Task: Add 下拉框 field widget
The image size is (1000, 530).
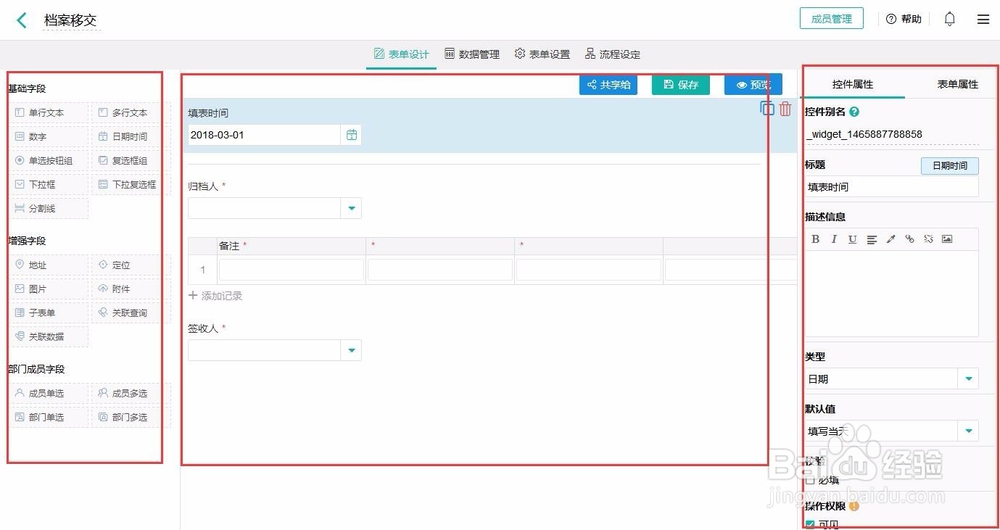Action: [x=47, y=184]
